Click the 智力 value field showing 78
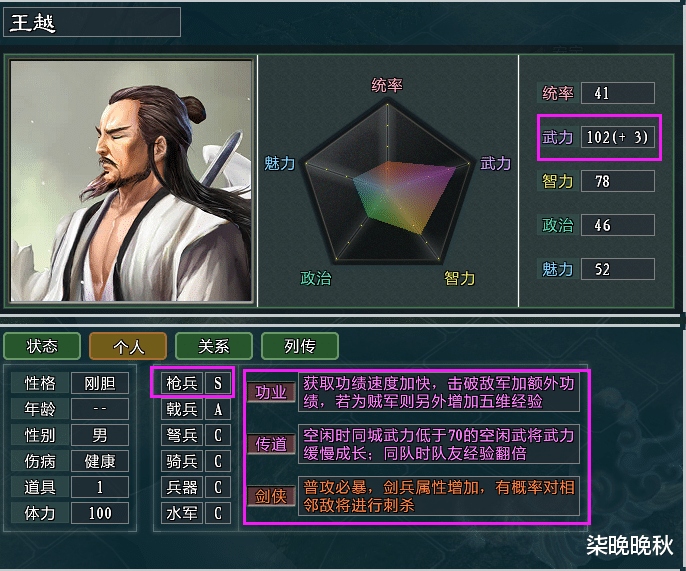686x571 pixels. (x=617, y=181)
